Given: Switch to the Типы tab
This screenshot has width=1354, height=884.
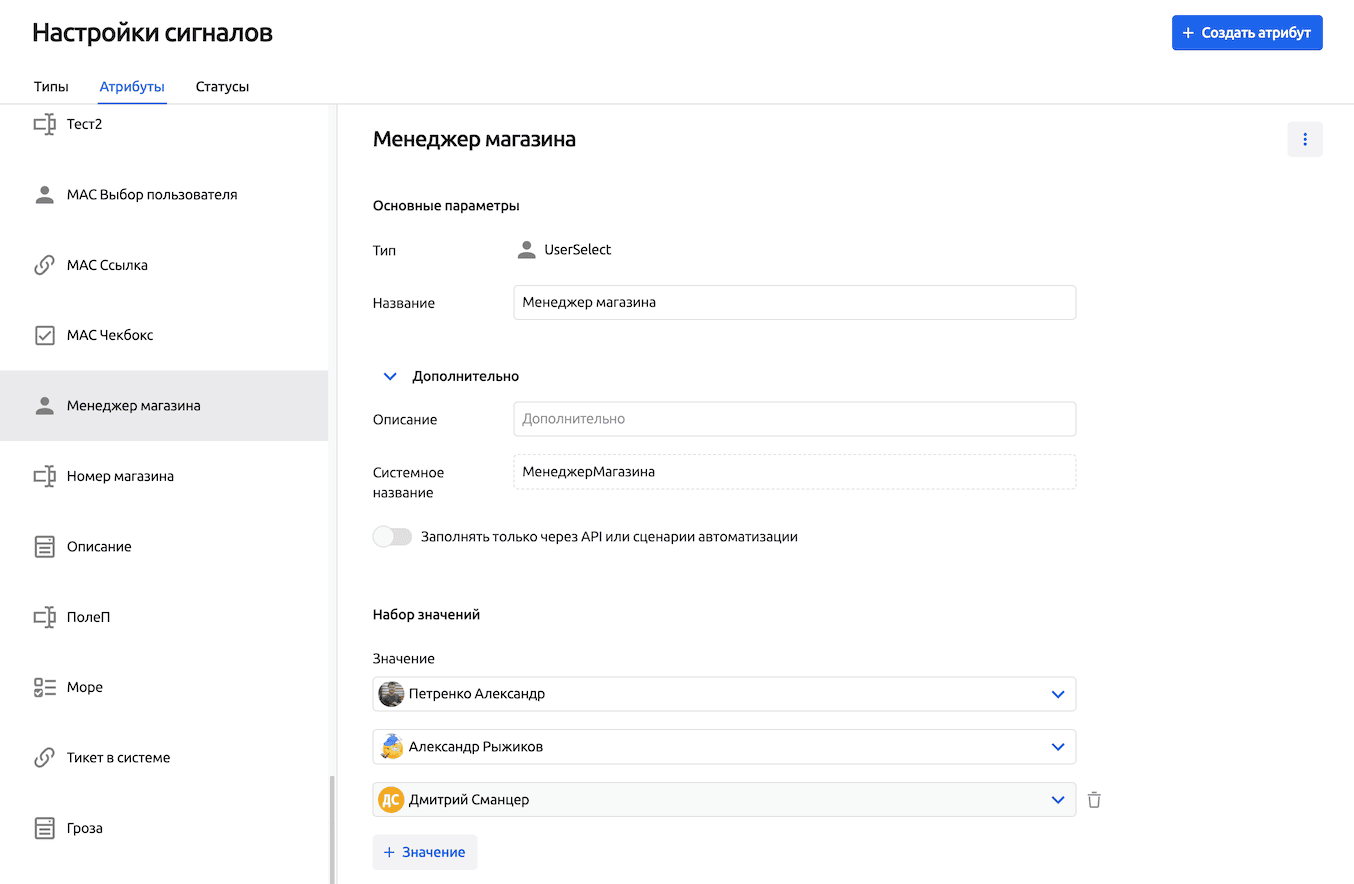Looking at the screenshot, I should (x=51, y=87).
